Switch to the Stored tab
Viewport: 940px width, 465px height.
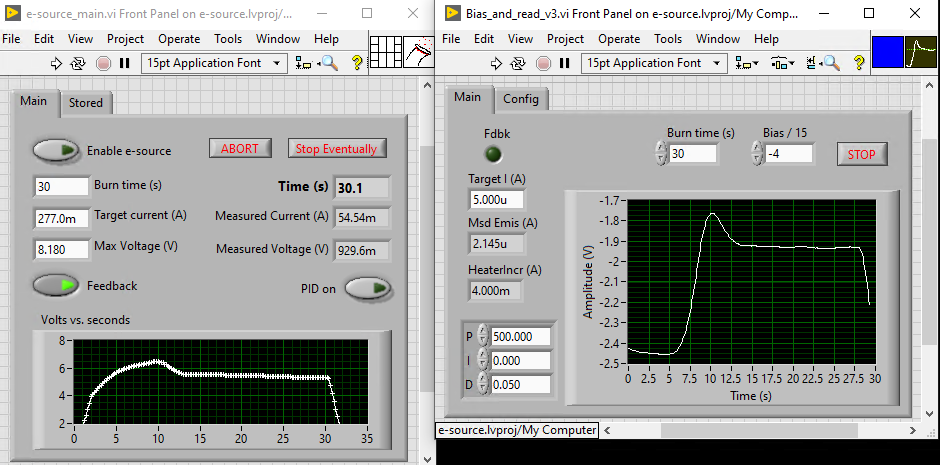(86, 102)
